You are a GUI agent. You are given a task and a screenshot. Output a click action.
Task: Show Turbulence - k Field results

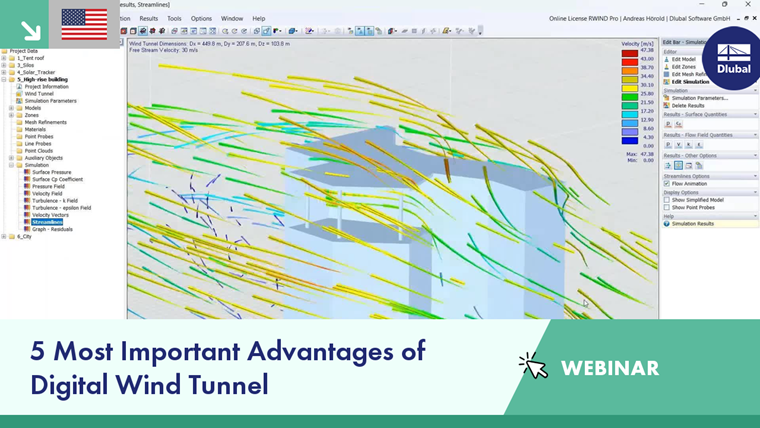pos(55,201)
